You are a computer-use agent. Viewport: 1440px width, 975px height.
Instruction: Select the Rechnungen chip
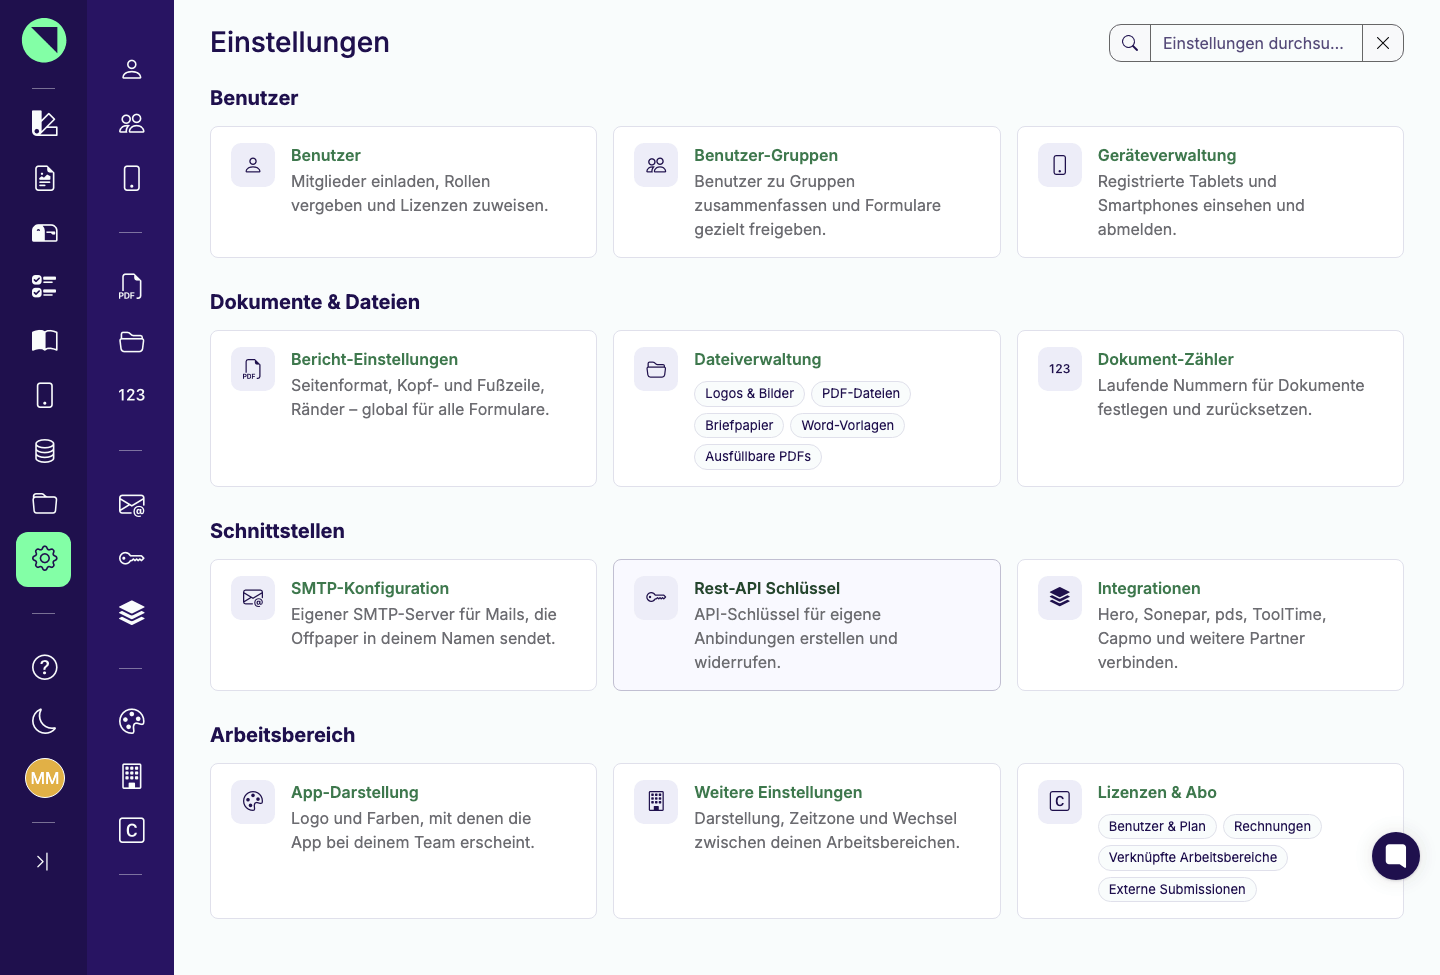click(x=1272, y=827)
